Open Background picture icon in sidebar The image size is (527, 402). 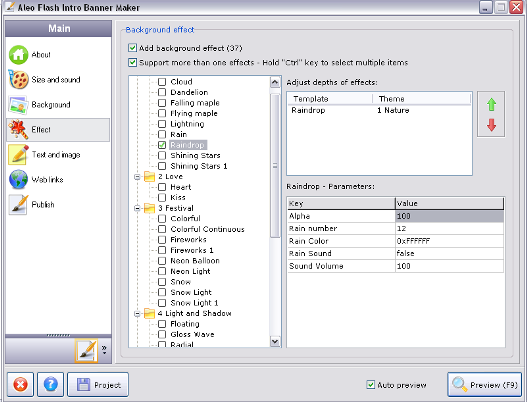point(18,105)
